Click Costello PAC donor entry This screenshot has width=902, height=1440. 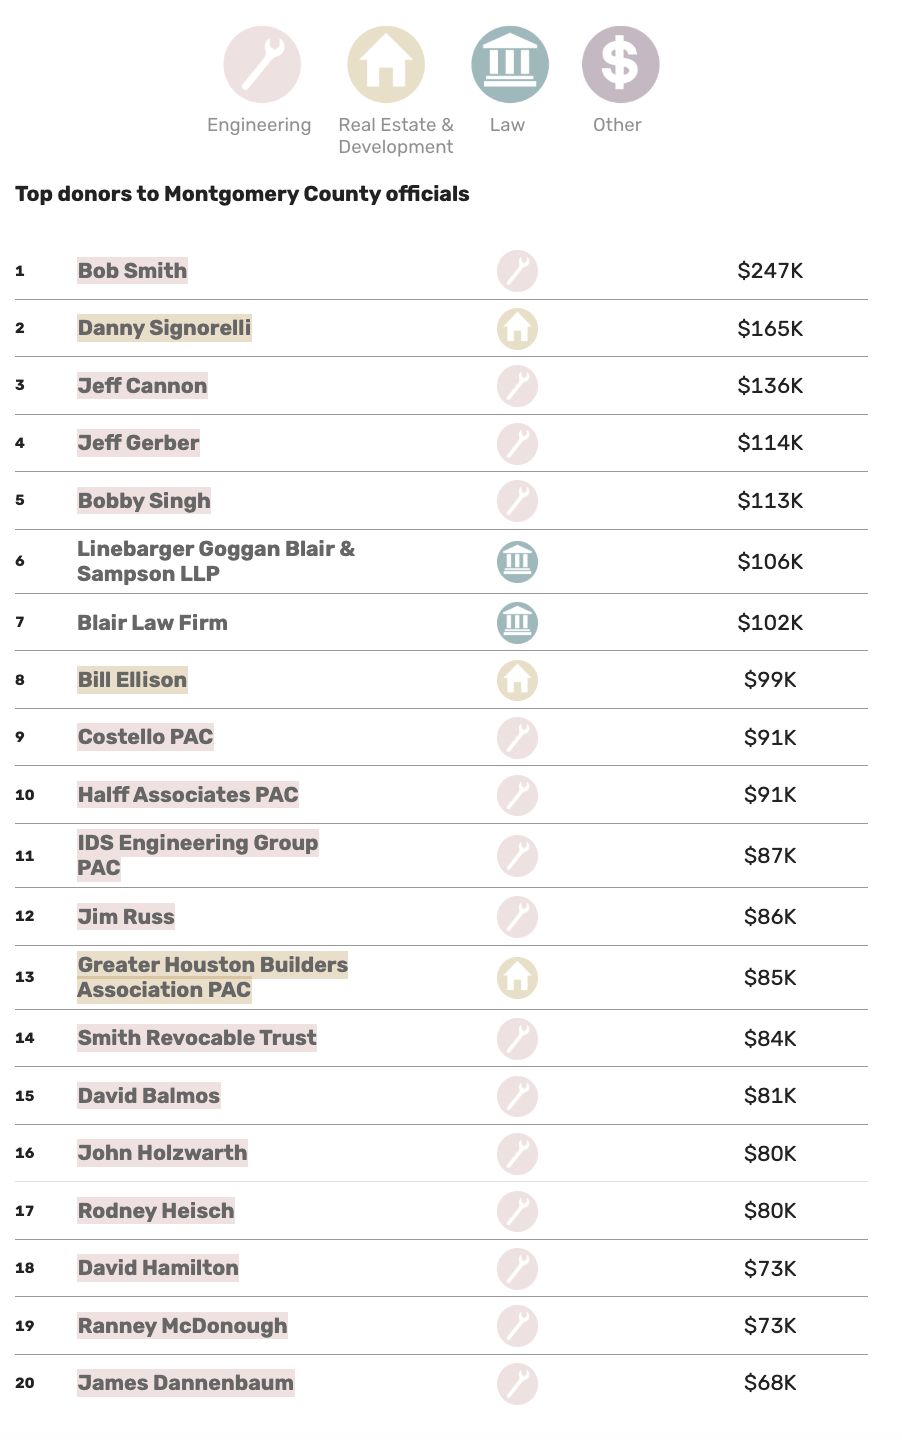(145, 737)
